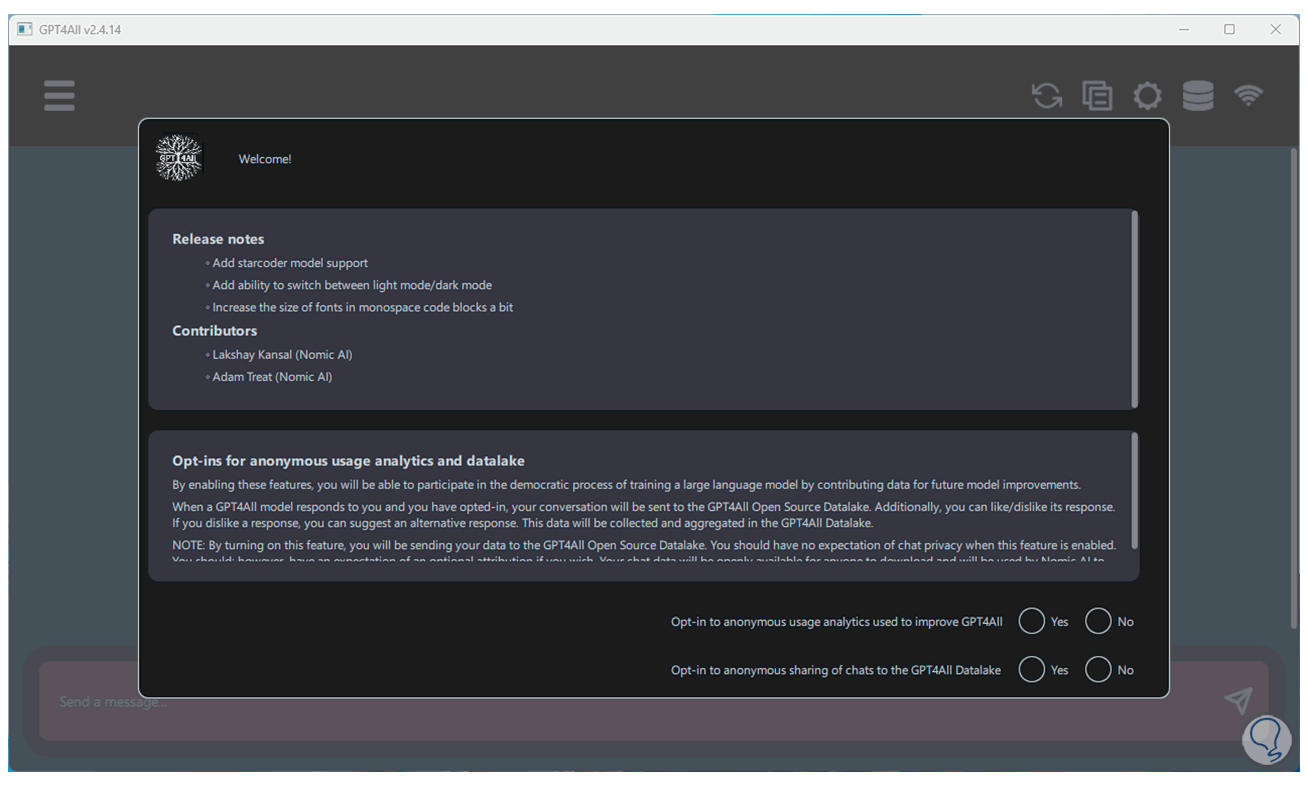The image size is (1308, 786).
Task: Open the LocalDocs database icon
Action: (1198, 95)
